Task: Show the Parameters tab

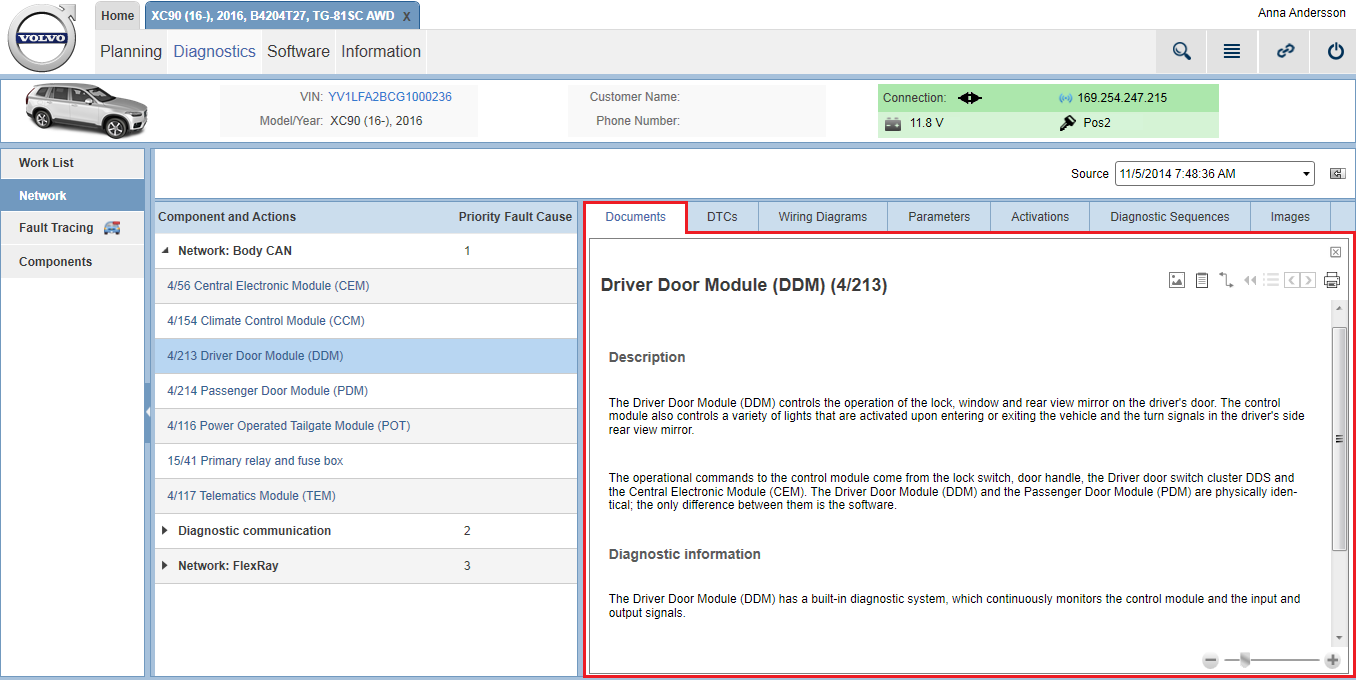Action: tap(939, 217)
